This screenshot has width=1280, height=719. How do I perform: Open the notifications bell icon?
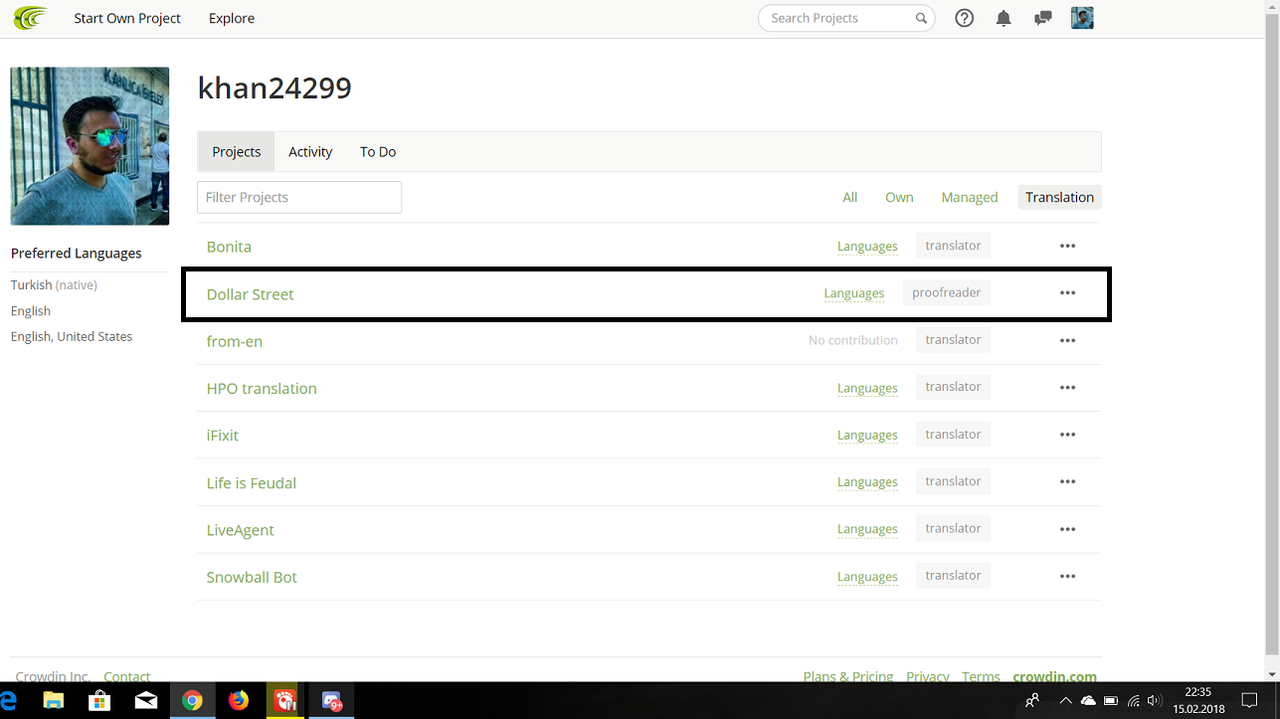(x=1003, y=18)
